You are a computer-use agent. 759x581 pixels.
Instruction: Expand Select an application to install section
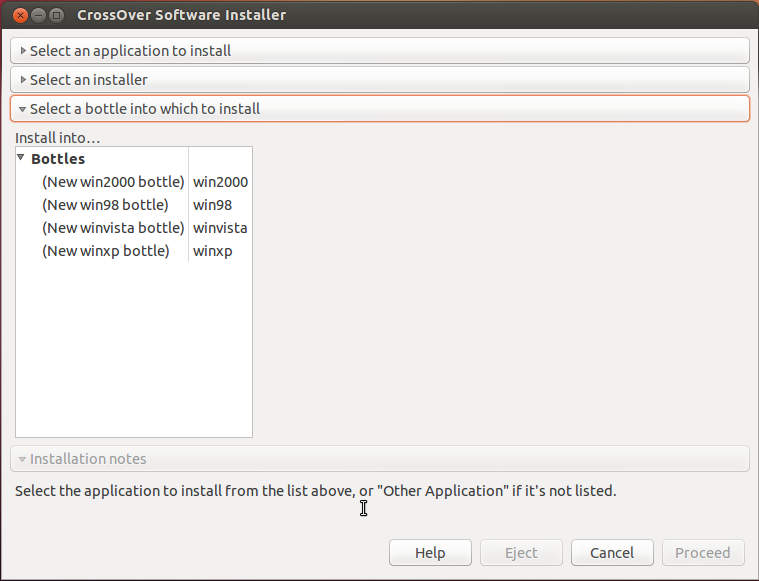coord(380,51)
